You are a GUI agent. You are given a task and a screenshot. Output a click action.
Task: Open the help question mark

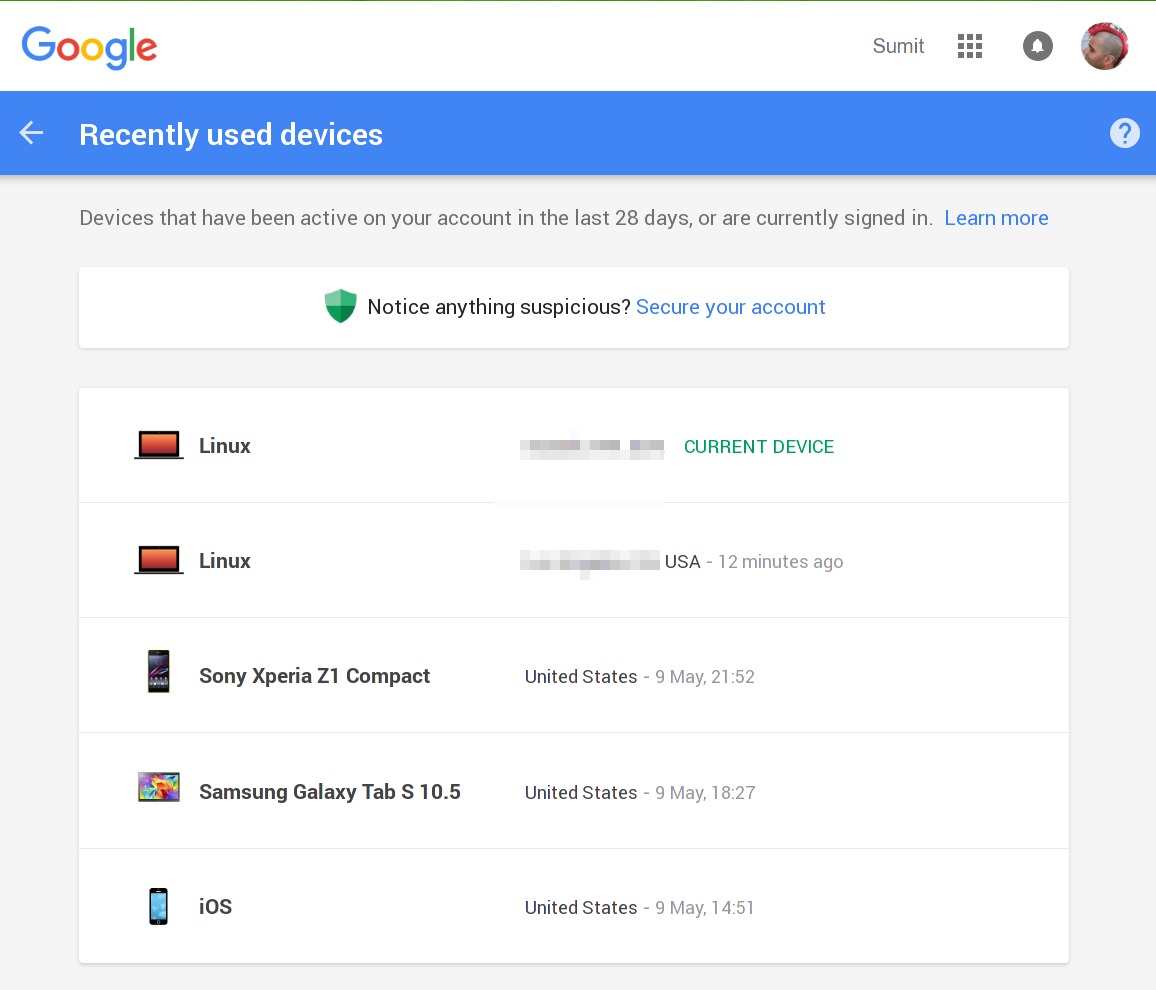coord(1124,132)
